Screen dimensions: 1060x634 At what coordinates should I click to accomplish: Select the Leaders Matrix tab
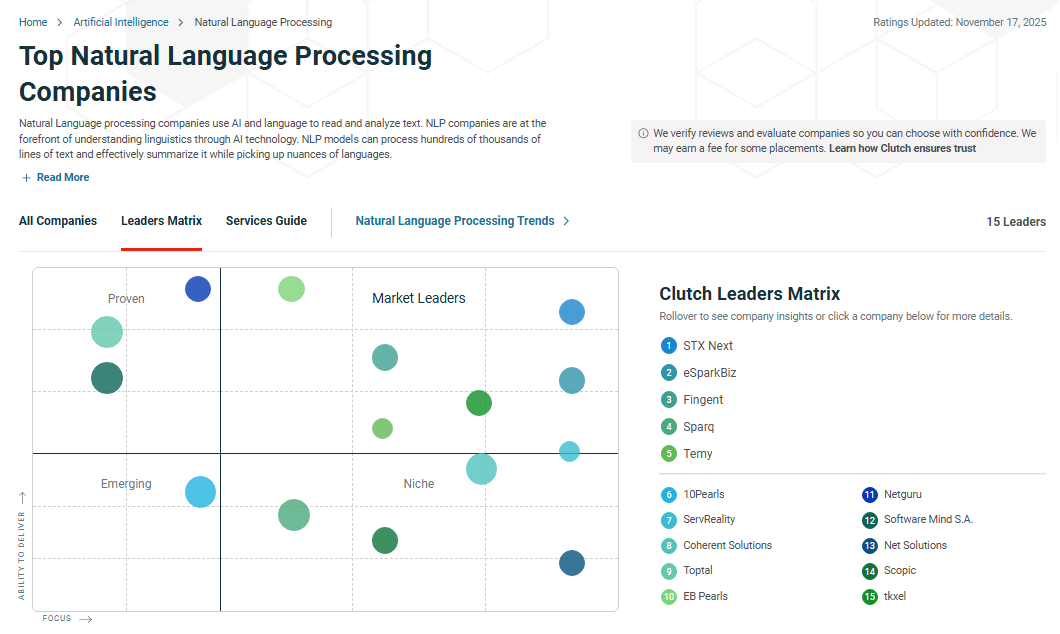pos(161,221)
